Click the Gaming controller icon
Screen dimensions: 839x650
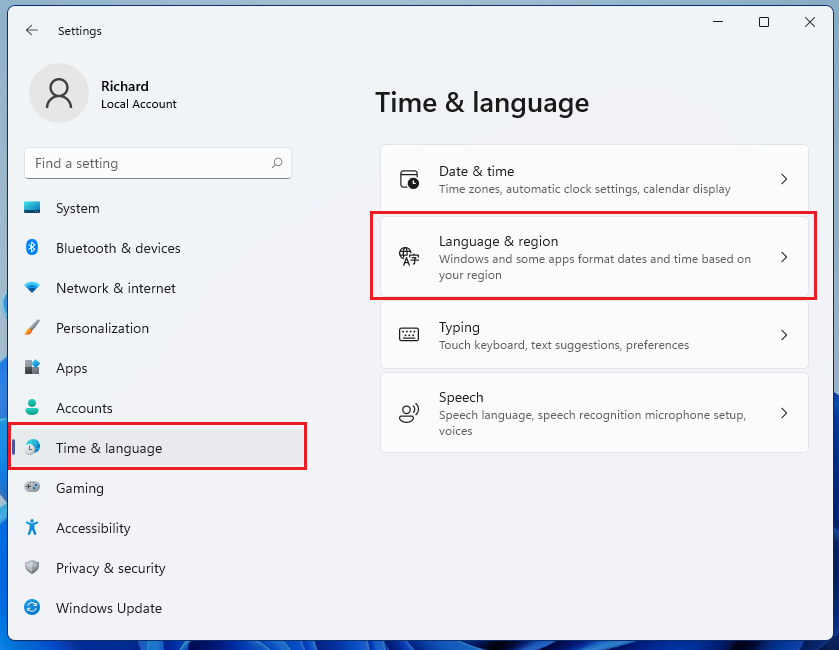click(32, 488)
